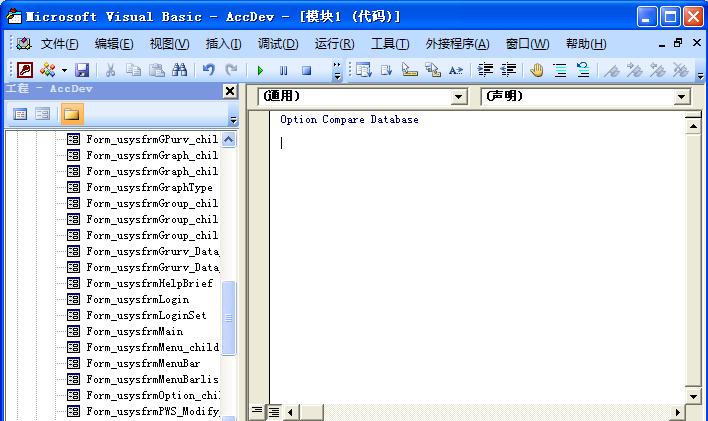
Task: Save the AccDev project
Action: click(x=82, y=70)
